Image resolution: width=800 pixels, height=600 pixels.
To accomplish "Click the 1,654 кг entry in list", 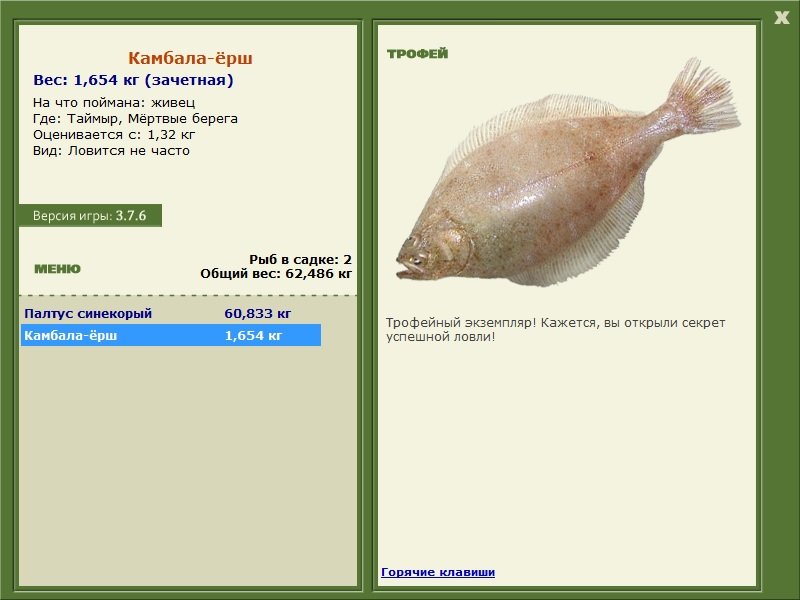I will 253,335.
